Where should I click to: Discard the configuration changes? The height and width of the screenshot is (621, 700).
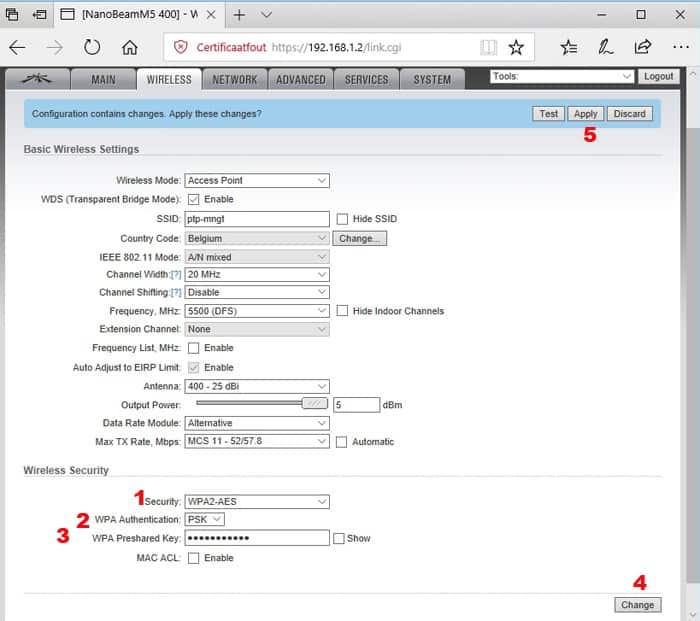click(x=629, y=114)
